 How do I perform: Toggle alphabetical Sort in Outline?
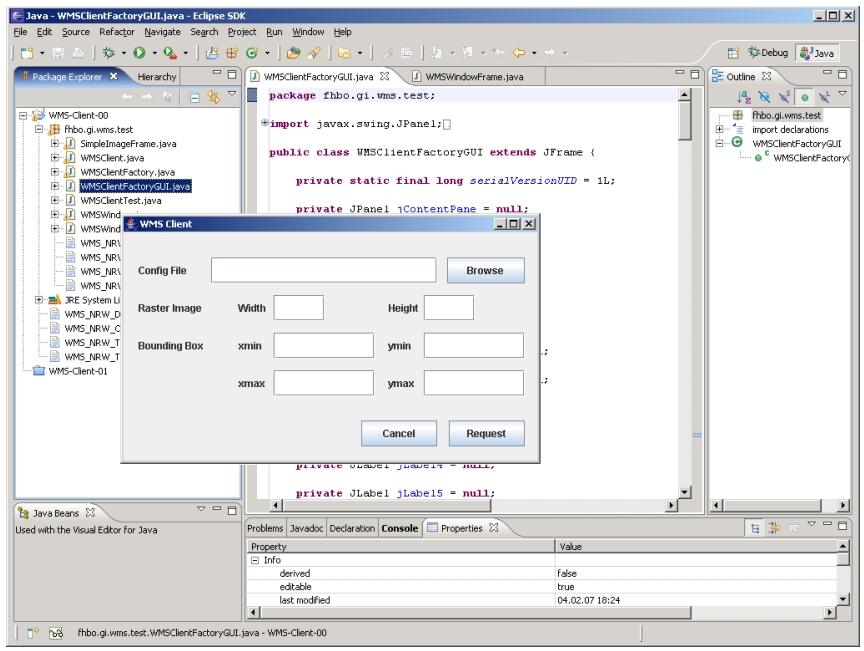[x=744, y=98]
